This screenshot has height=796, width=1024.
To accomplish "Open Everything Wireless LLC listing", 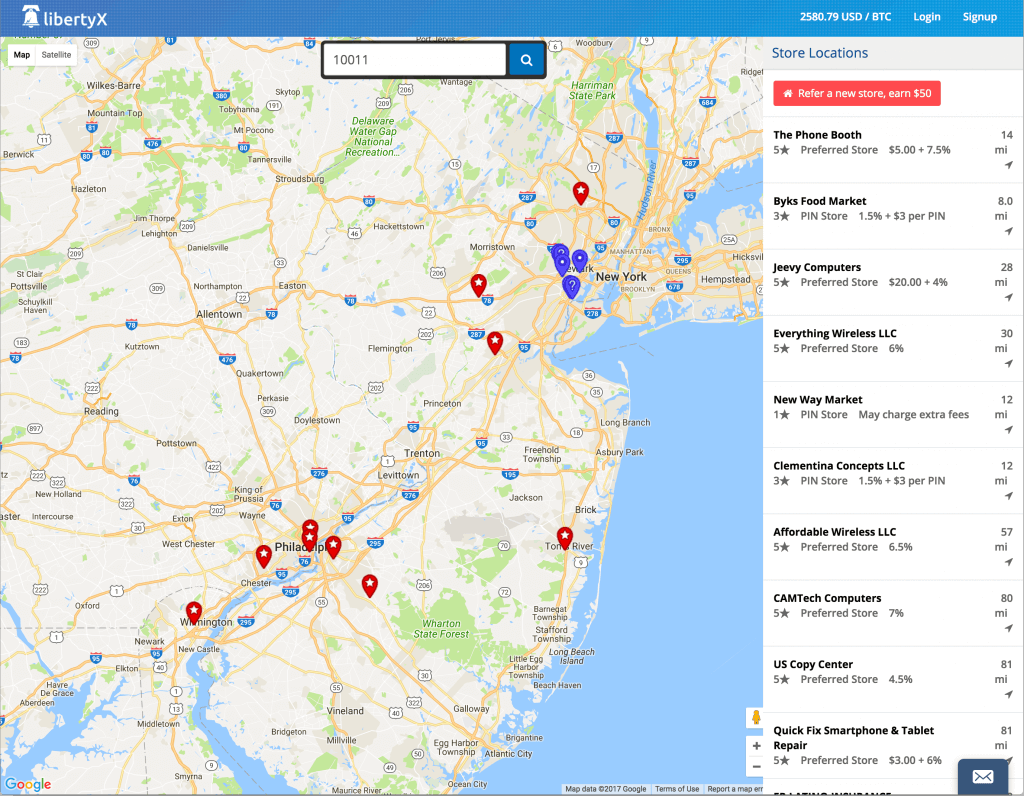I will pyautogui.click(x=835, y=333).
